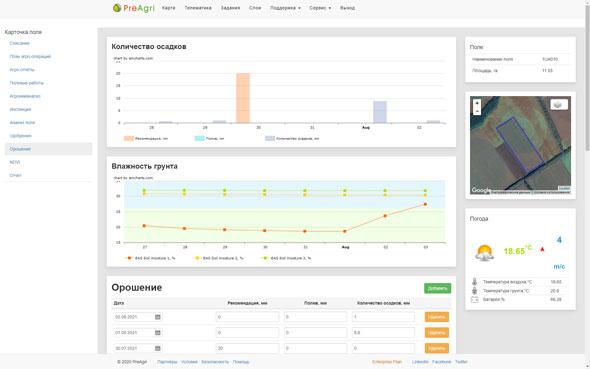Toggle the purple precipitation legend swatch
The width and height of the screenshot is (590, 369).
270,138
